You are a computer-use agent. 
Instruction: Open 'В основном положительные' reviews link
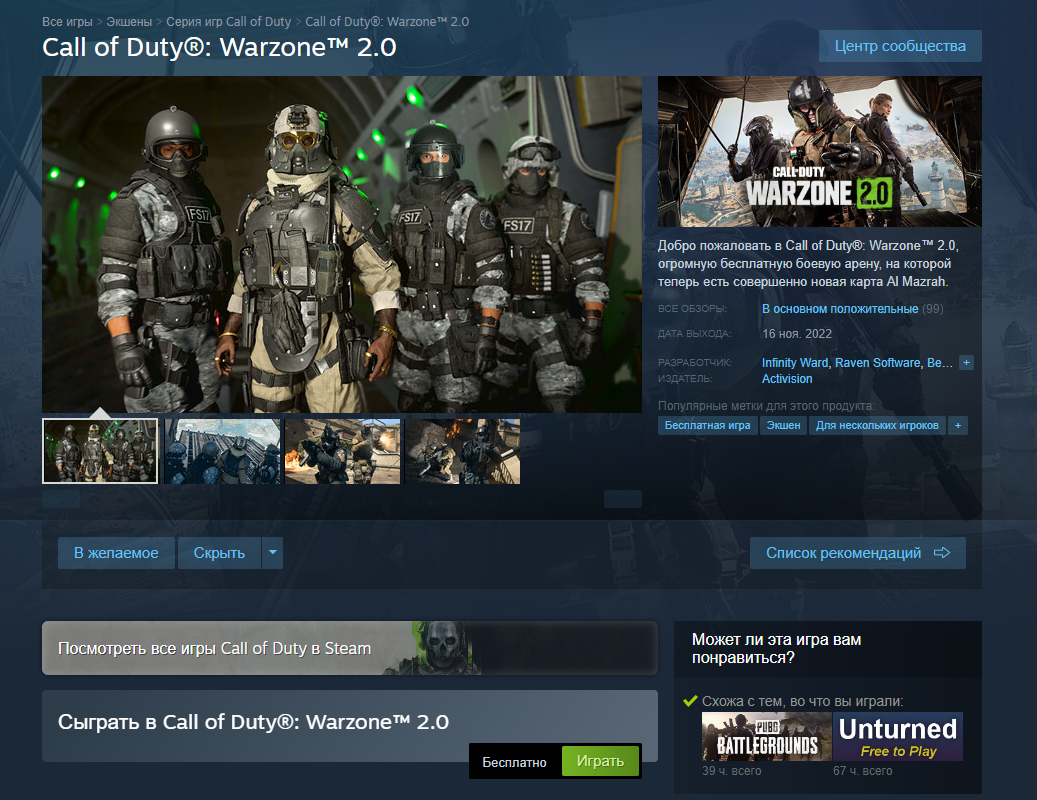840,309
